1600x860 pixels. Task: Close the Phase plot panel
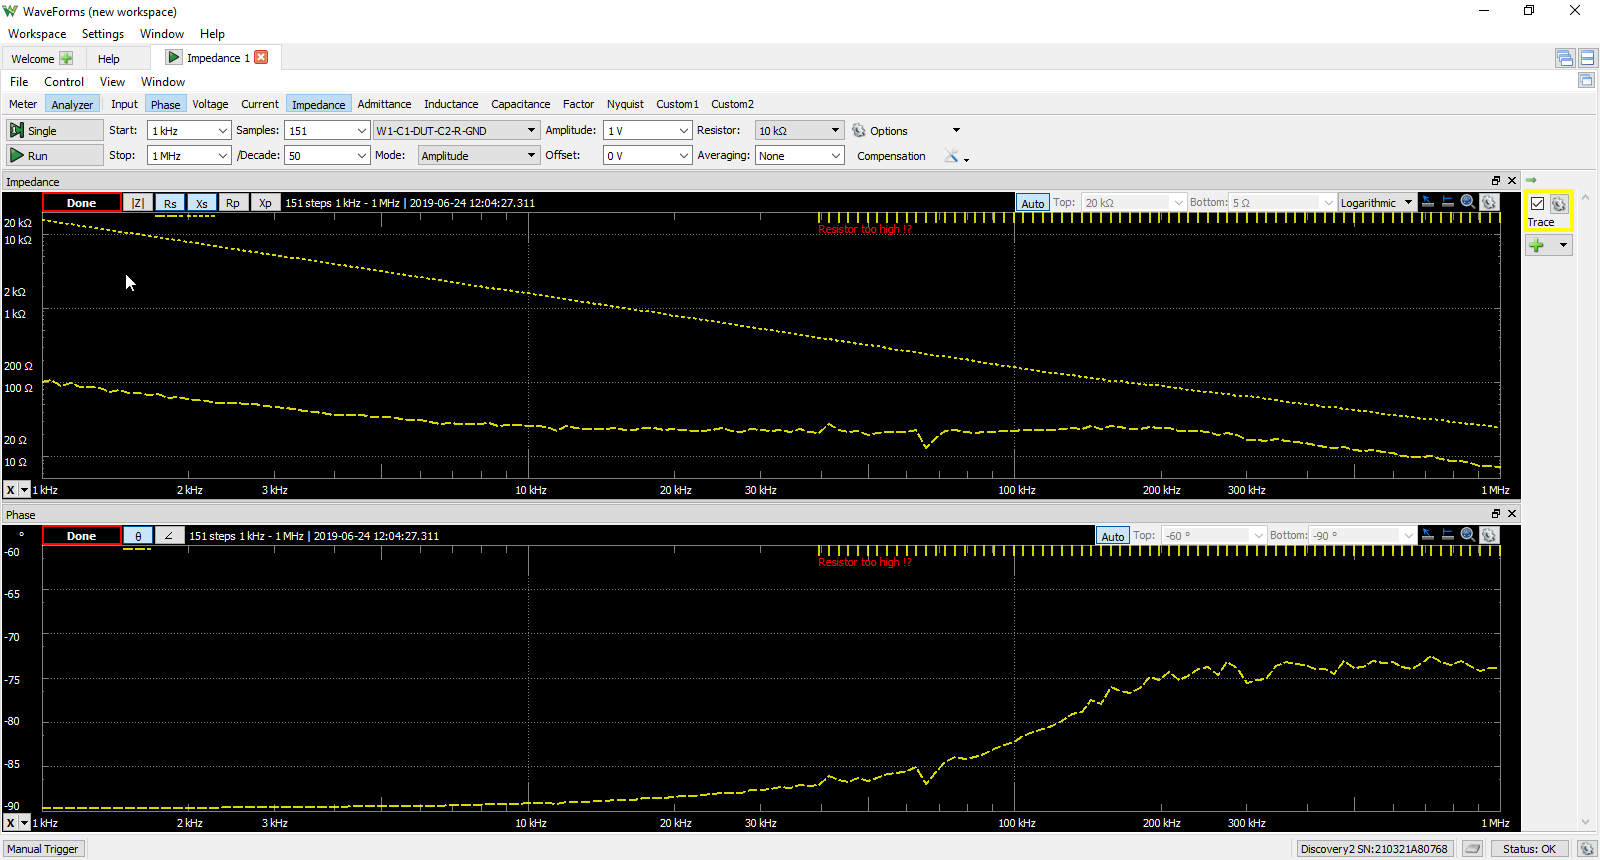[1512, 514]
